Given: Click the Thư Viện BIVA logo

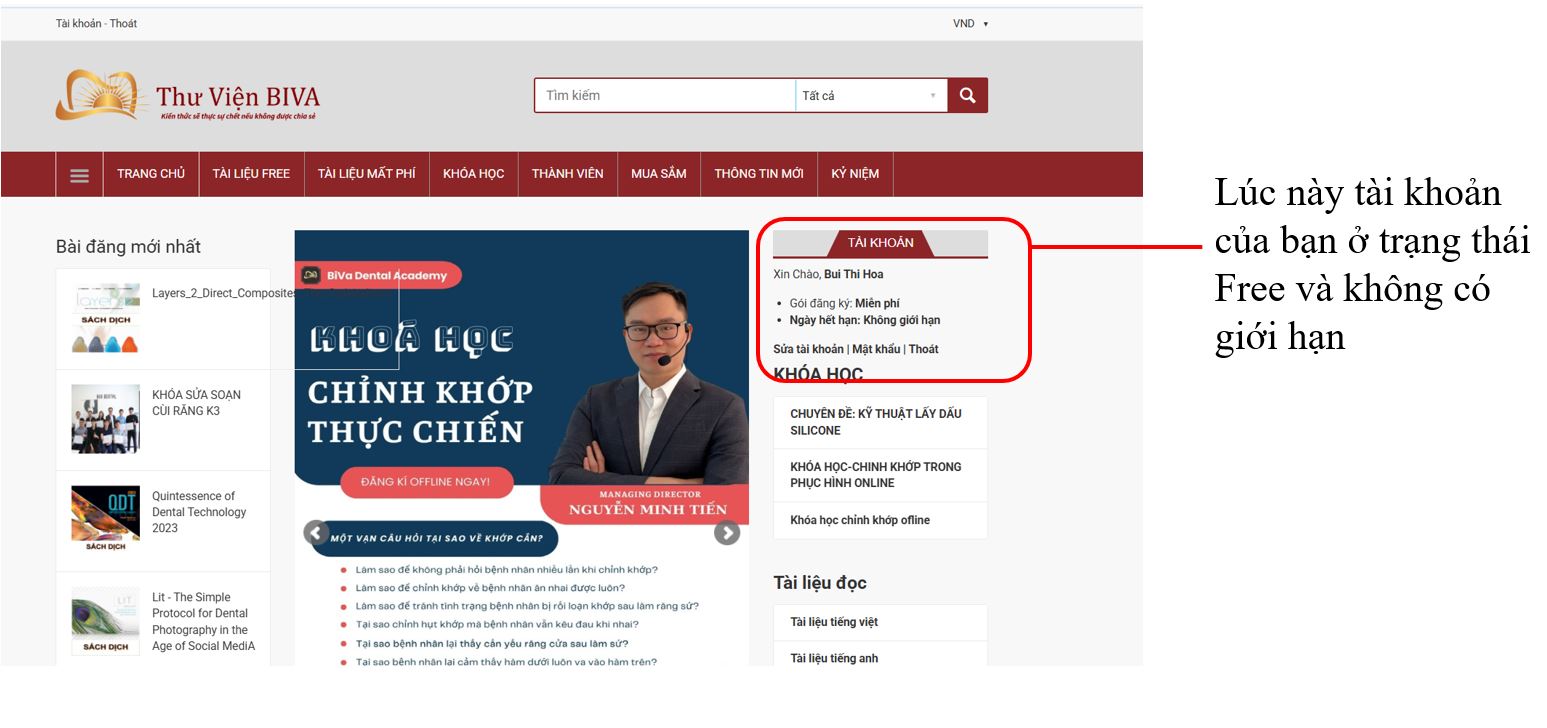Looking at the screenshot, I should pos(188,96).
